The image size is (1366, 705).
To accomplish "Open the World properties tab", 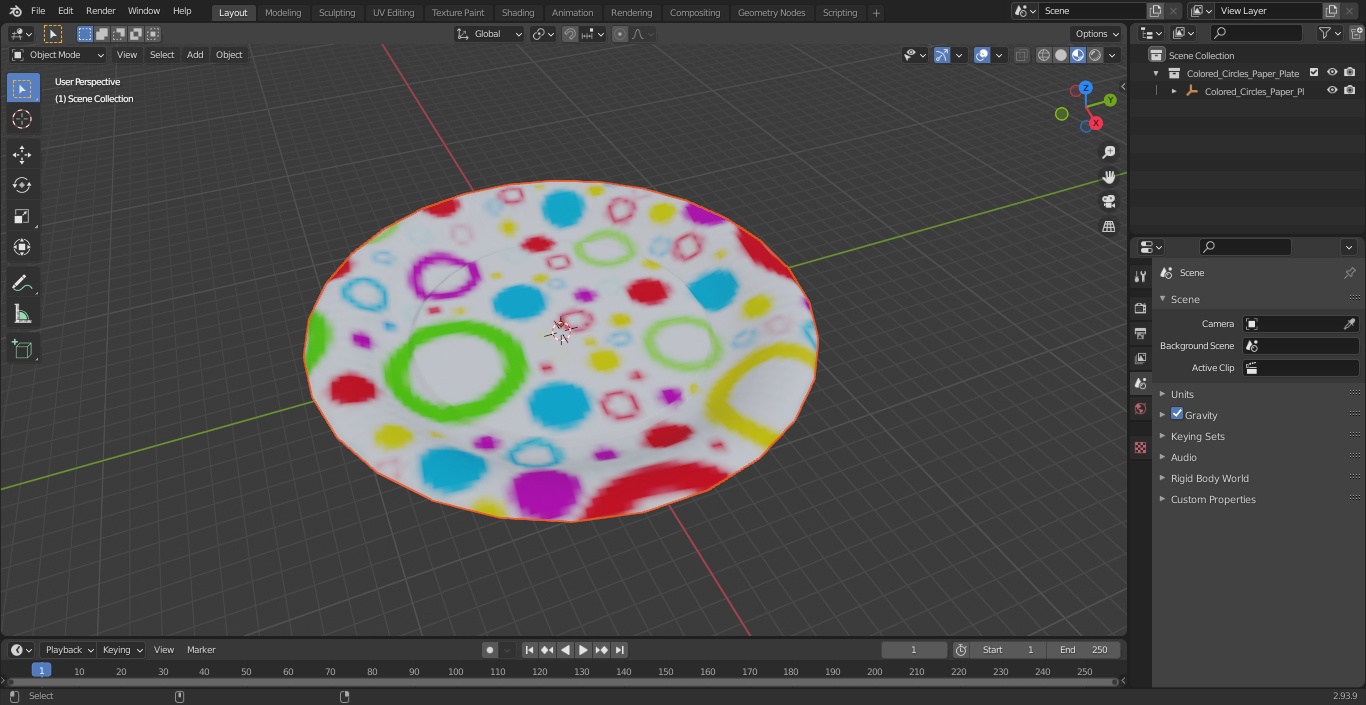I will (1140, 408).
